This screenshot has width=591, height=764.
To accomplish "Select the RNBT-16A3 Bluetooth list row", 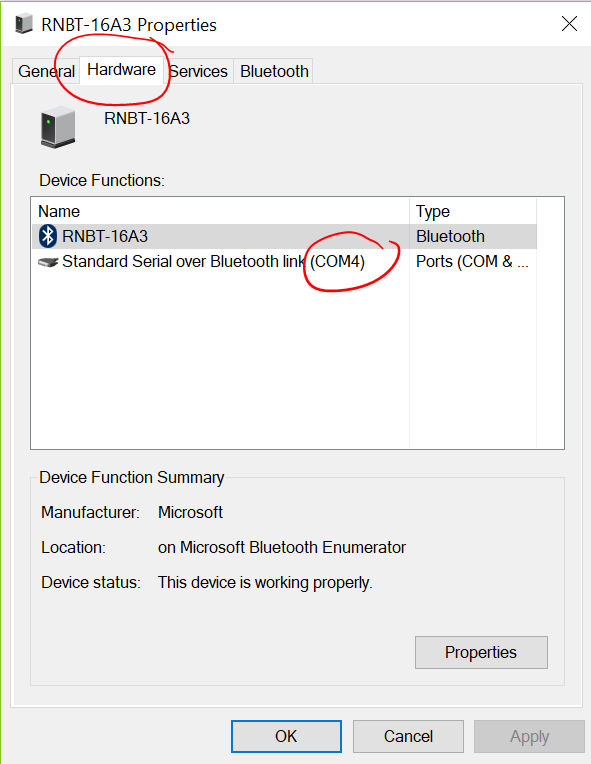I will coord(285,236).
